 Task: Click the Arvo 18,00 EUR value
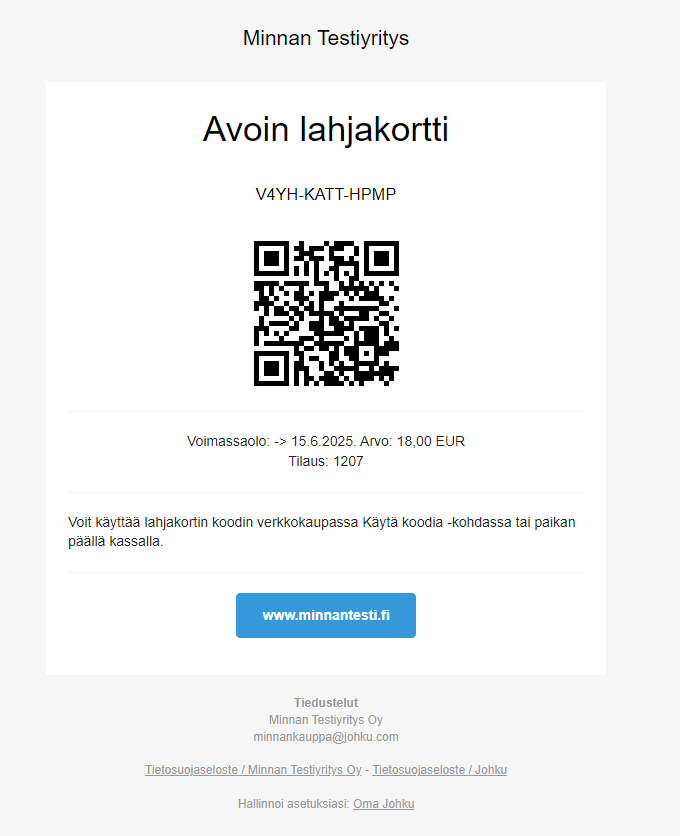[412, 441]
